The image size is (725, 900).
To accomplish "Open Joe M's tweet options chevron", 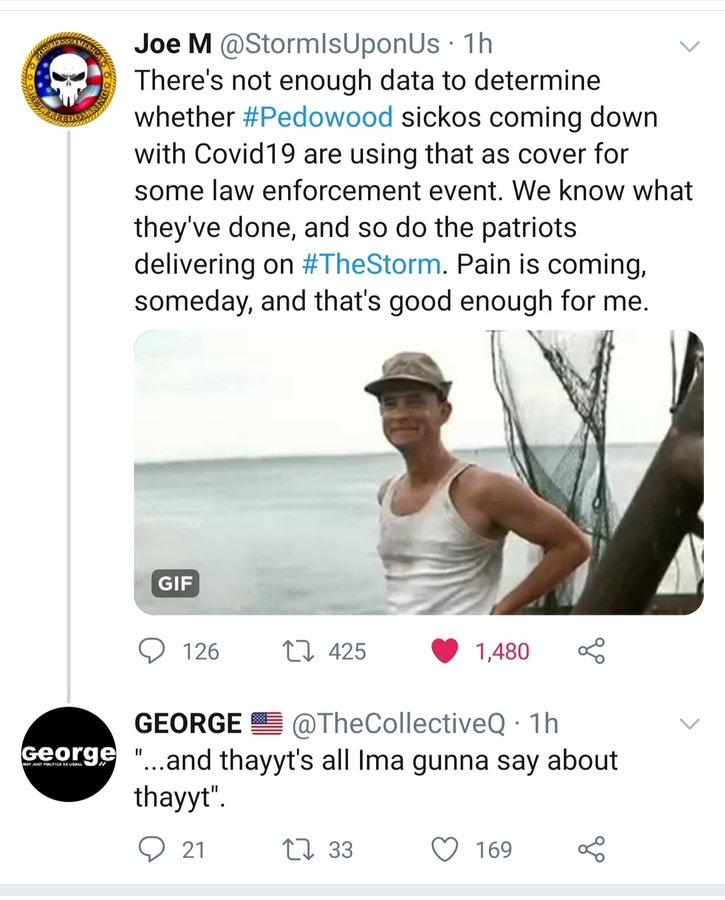I will point(689,47).
